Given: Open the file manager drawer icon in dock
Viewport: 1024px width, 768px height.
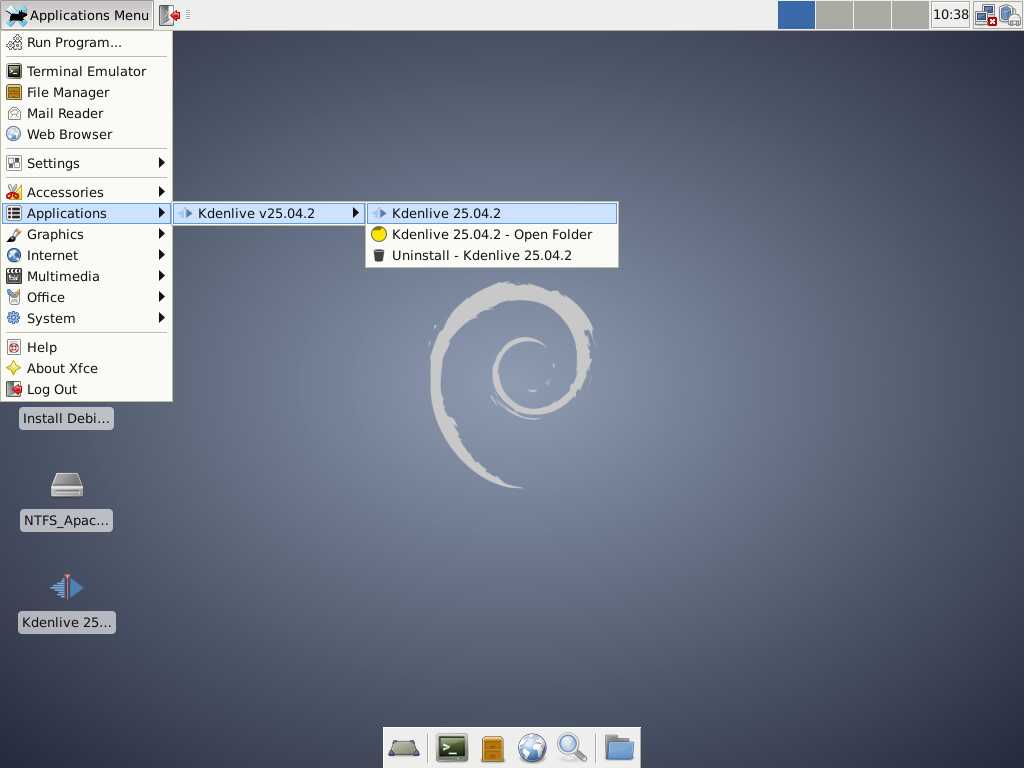Looking at the screenshot, I should pos(492,748).
